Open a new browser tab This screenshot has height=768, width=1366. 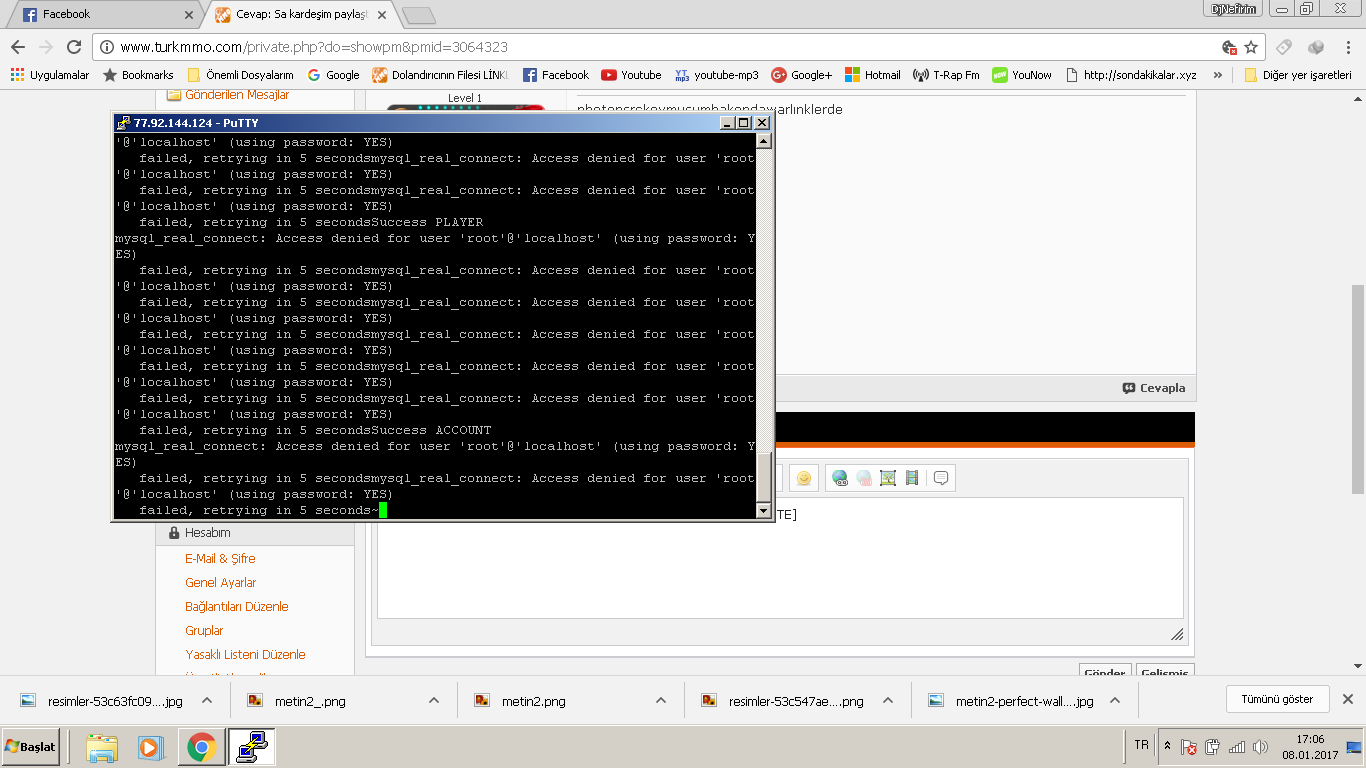(x=418, y=15)
